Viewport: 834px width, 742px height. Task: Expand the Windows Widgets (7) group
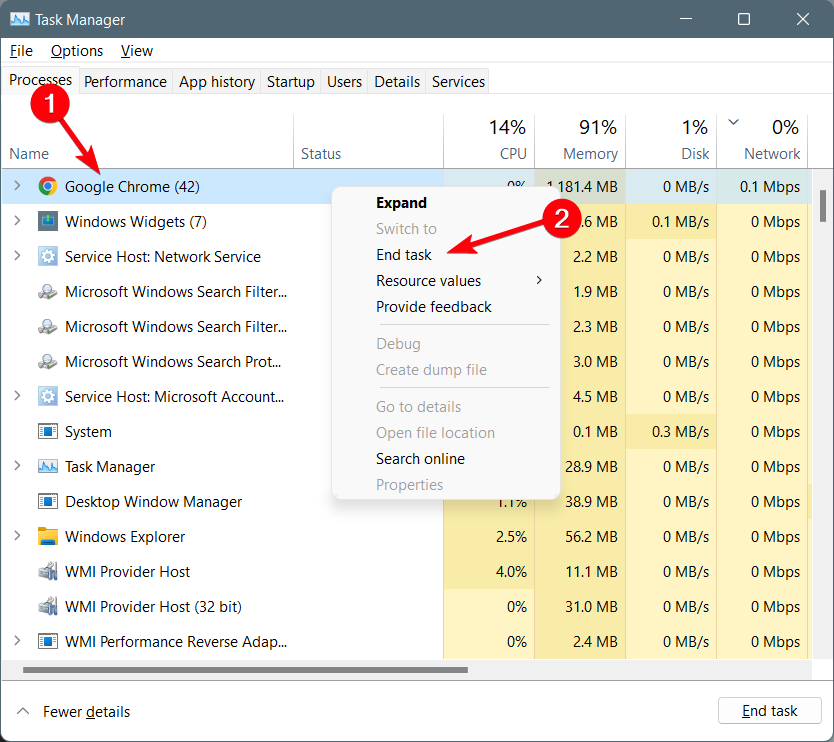pyautogui.click(x=18, y=221)
